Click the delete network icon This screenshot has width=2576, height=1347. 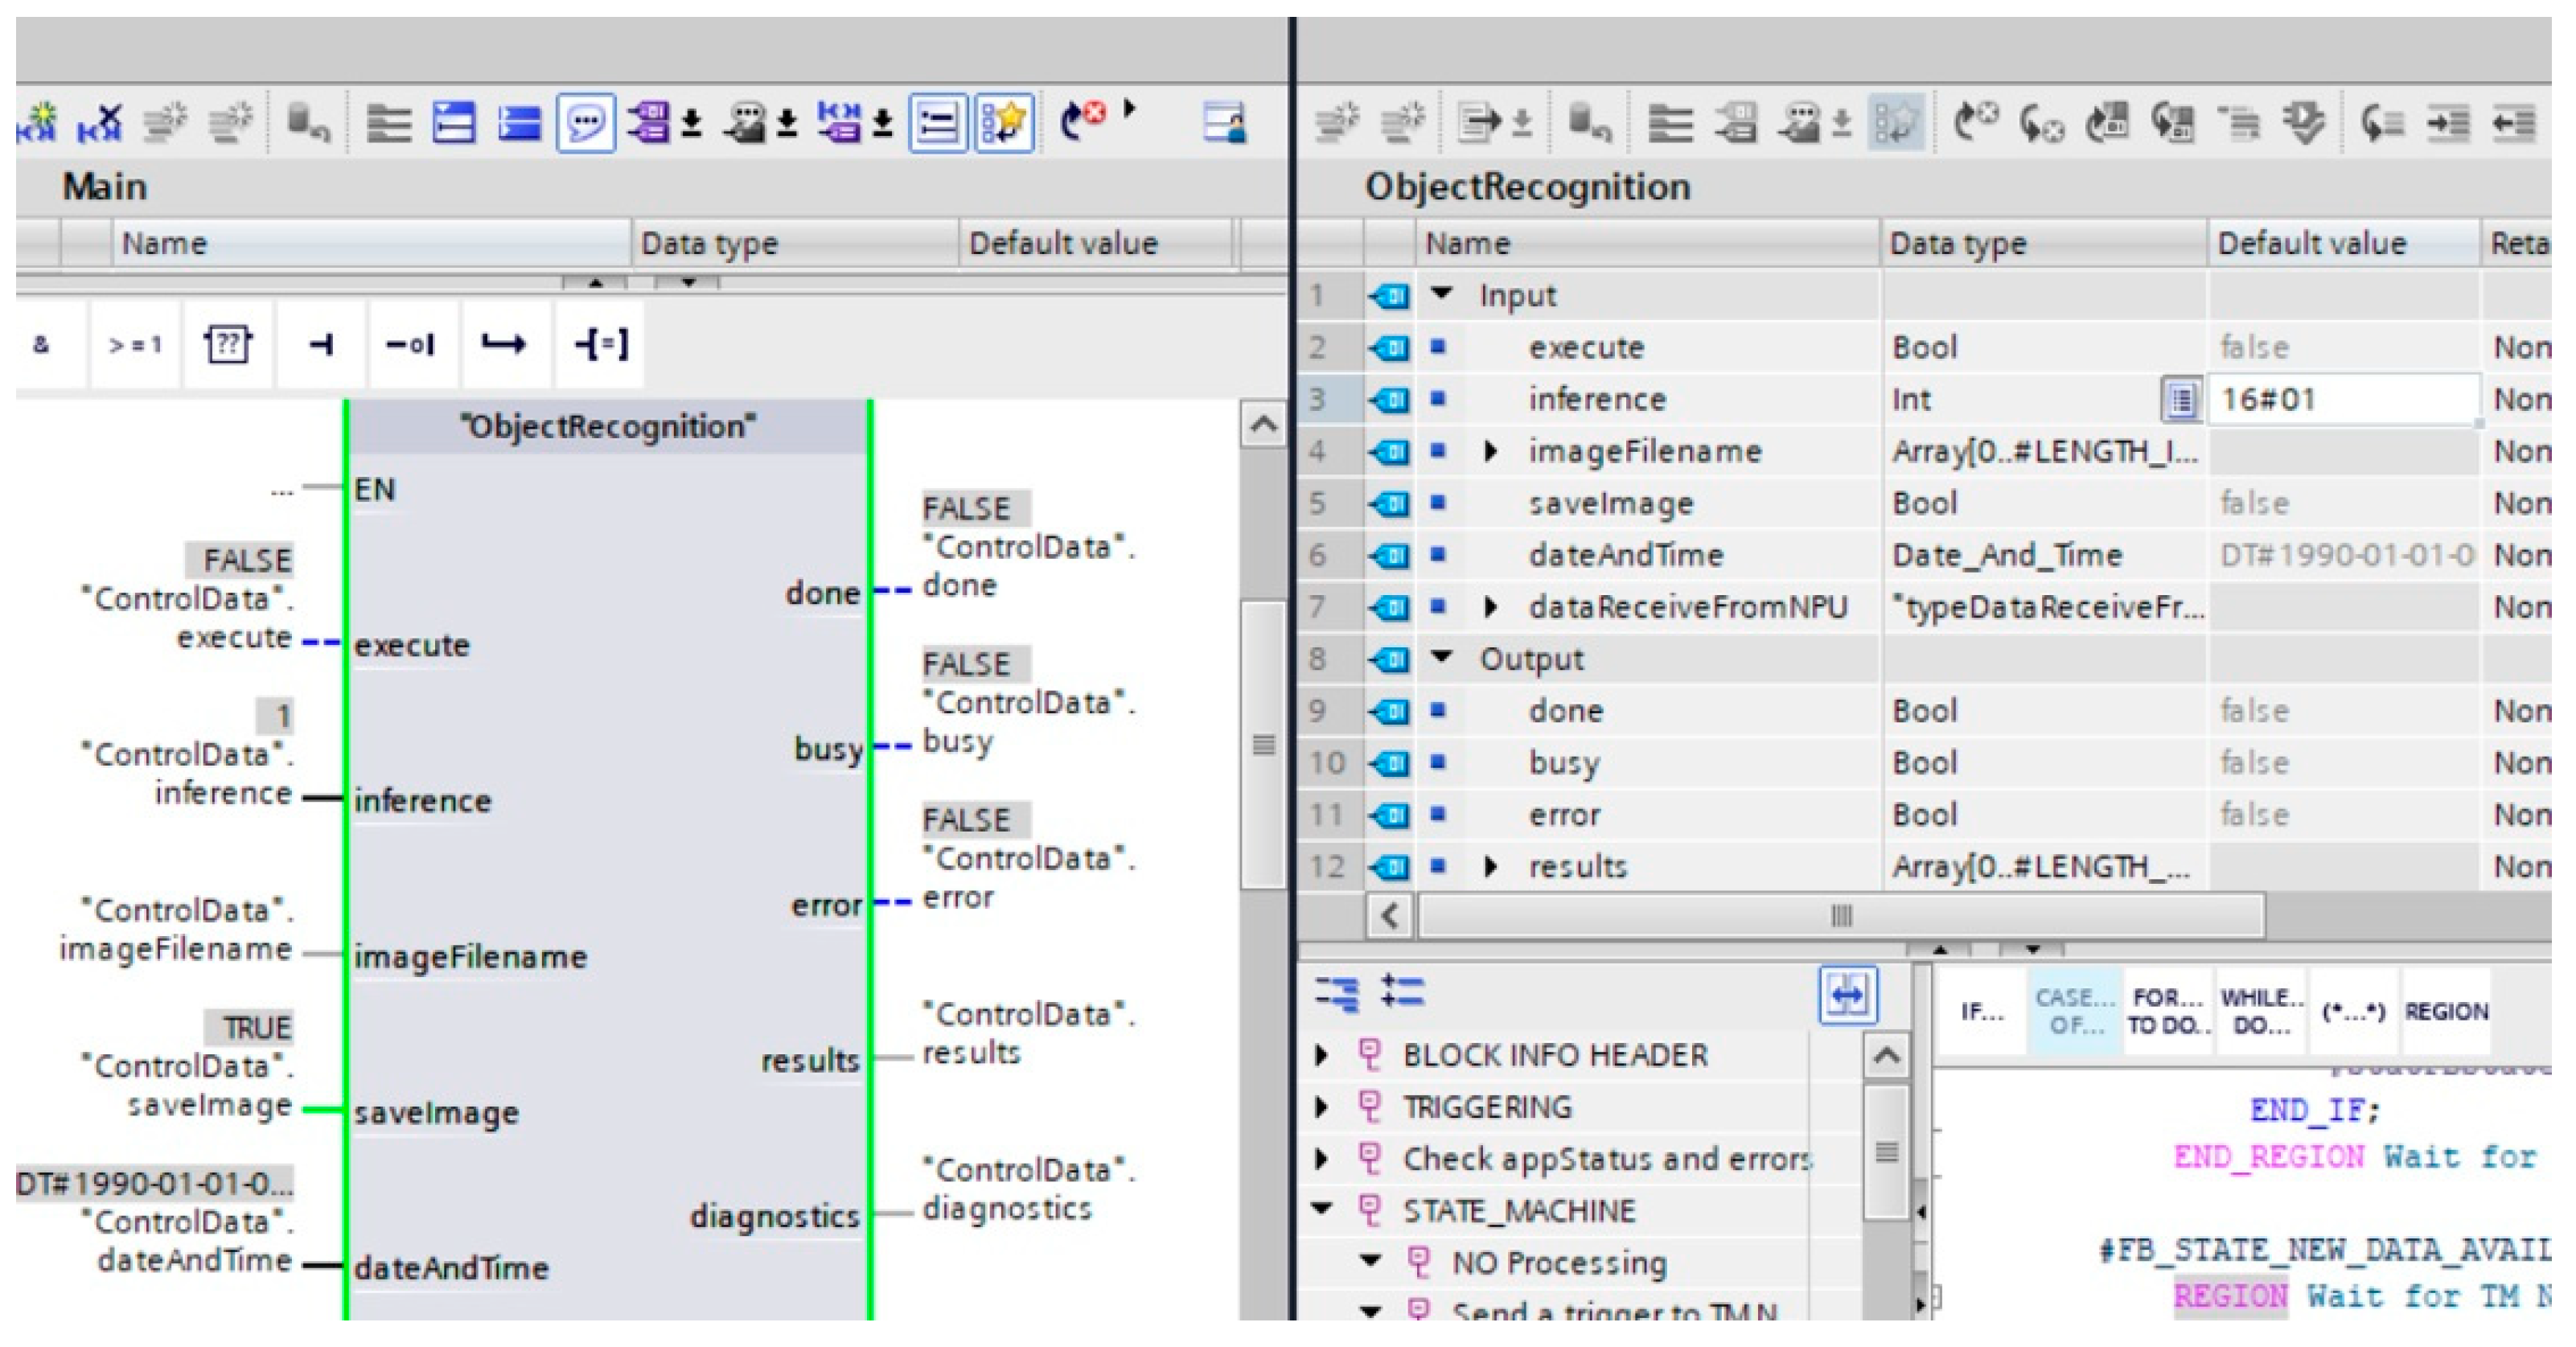100,123
